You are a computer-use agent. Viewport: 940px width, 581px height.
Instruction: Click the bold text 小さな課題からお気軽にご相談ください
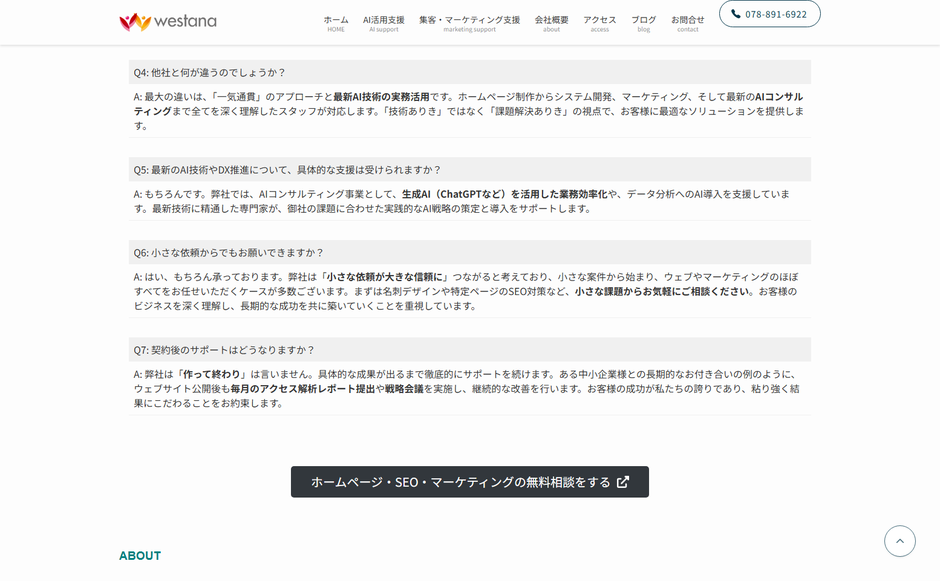(x=662, y=291)
